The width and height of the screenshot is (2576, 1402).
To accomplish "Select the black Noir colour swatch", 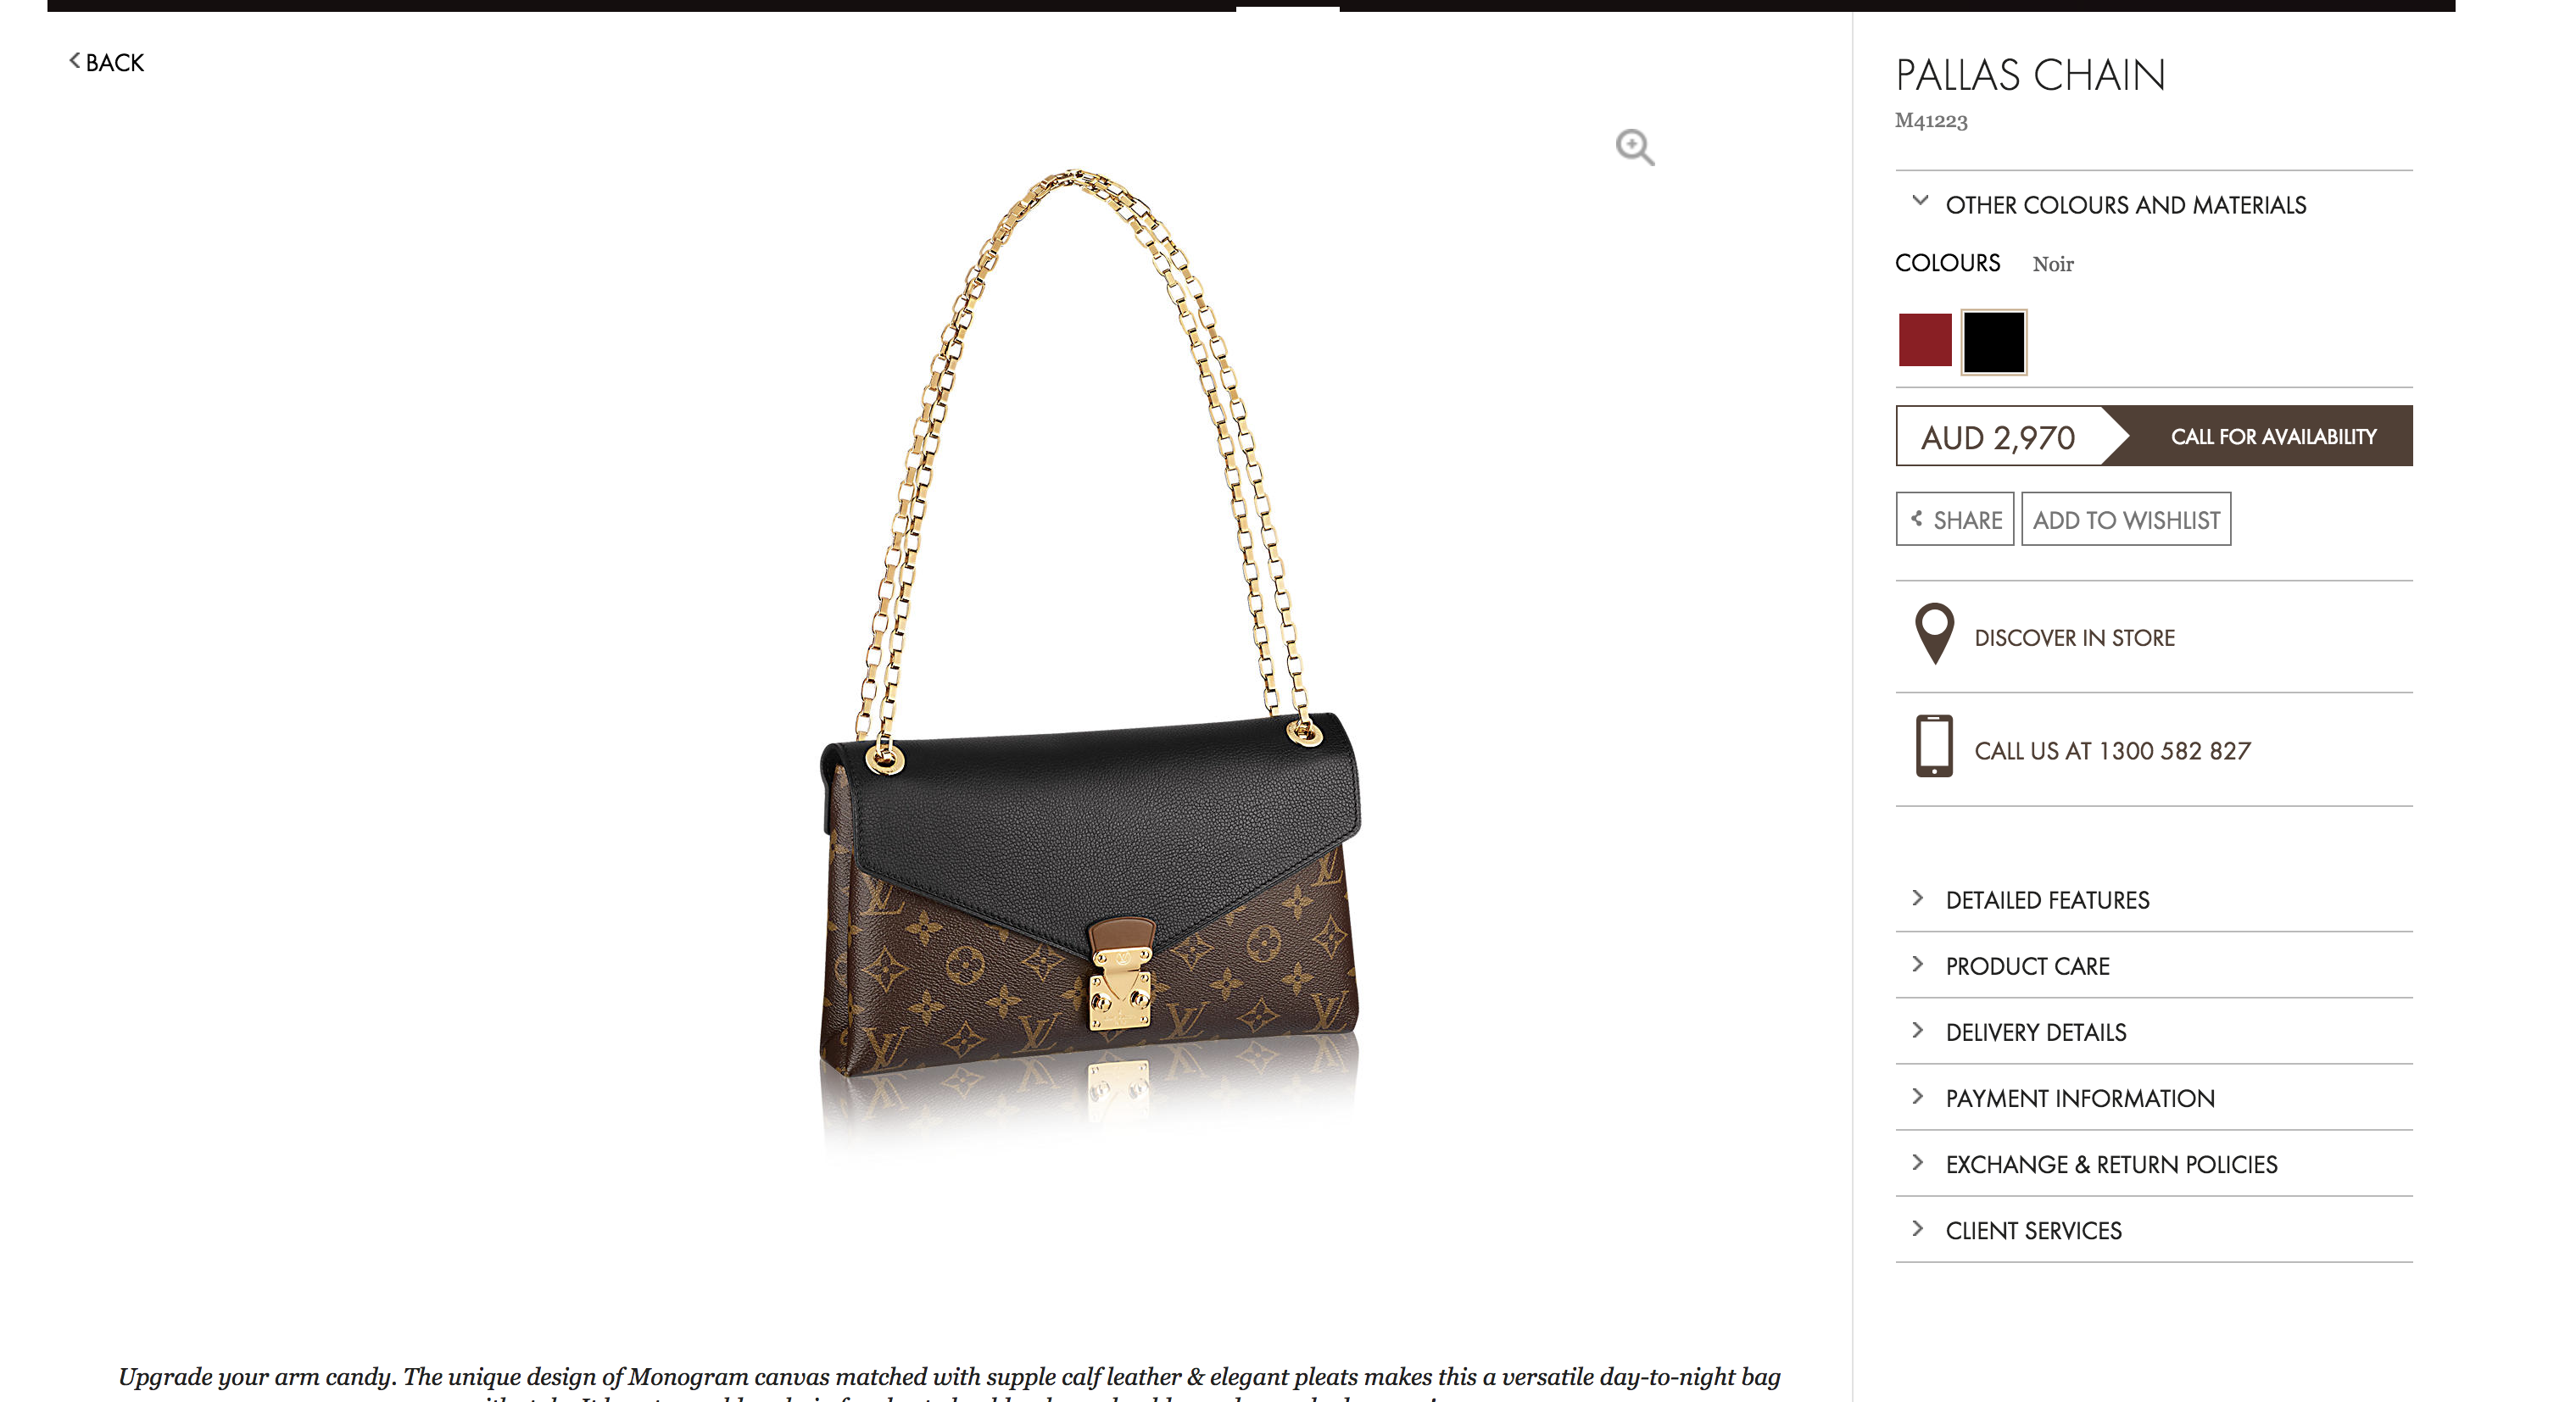I will 1993,341.
